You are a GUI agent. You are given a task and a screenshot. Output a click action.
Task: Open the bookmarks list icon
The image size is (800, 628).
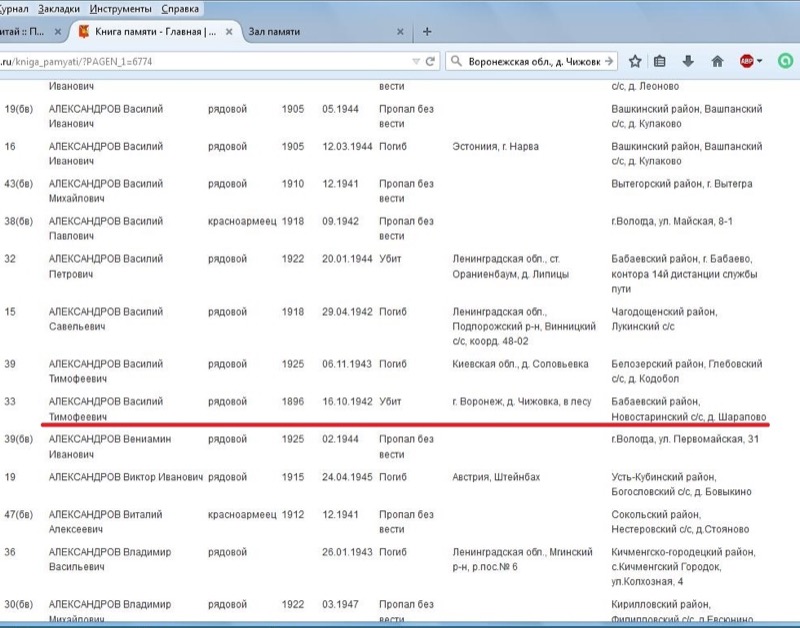click(x=660, y=61)
